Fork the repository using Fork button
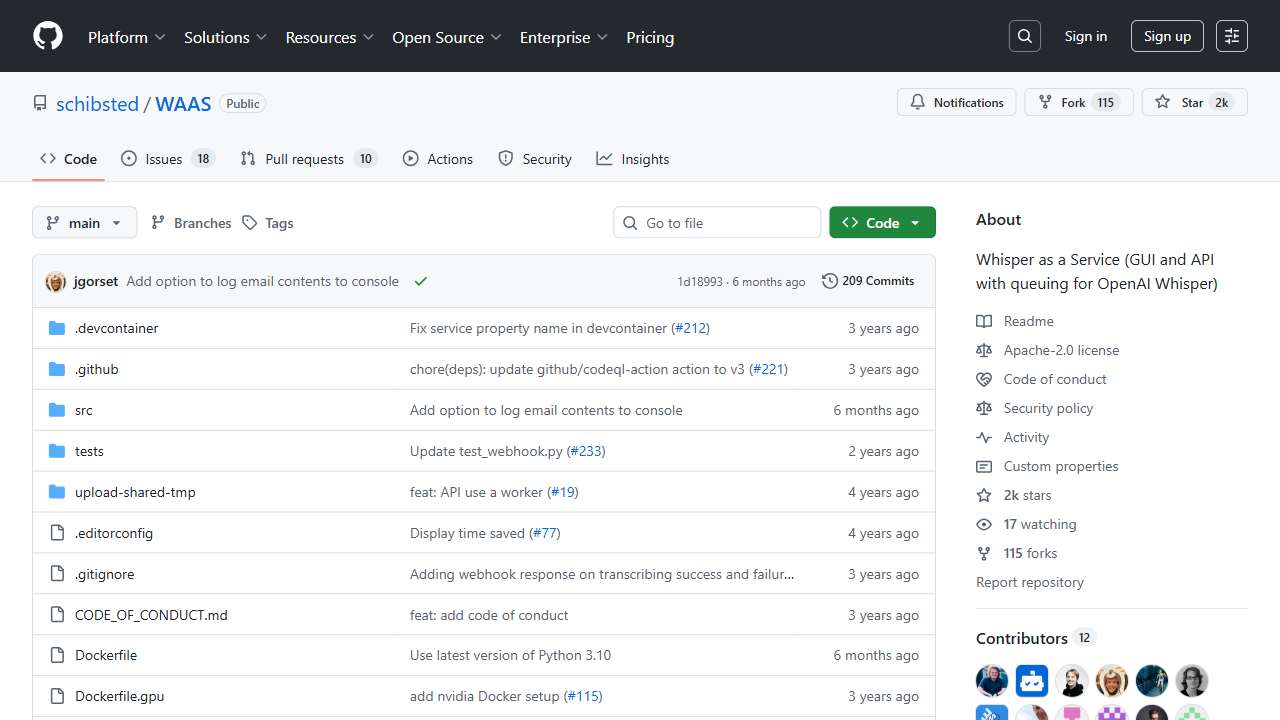This screenshot has height=720, width=1280. pyautogui.click(x=1064, y=102)
